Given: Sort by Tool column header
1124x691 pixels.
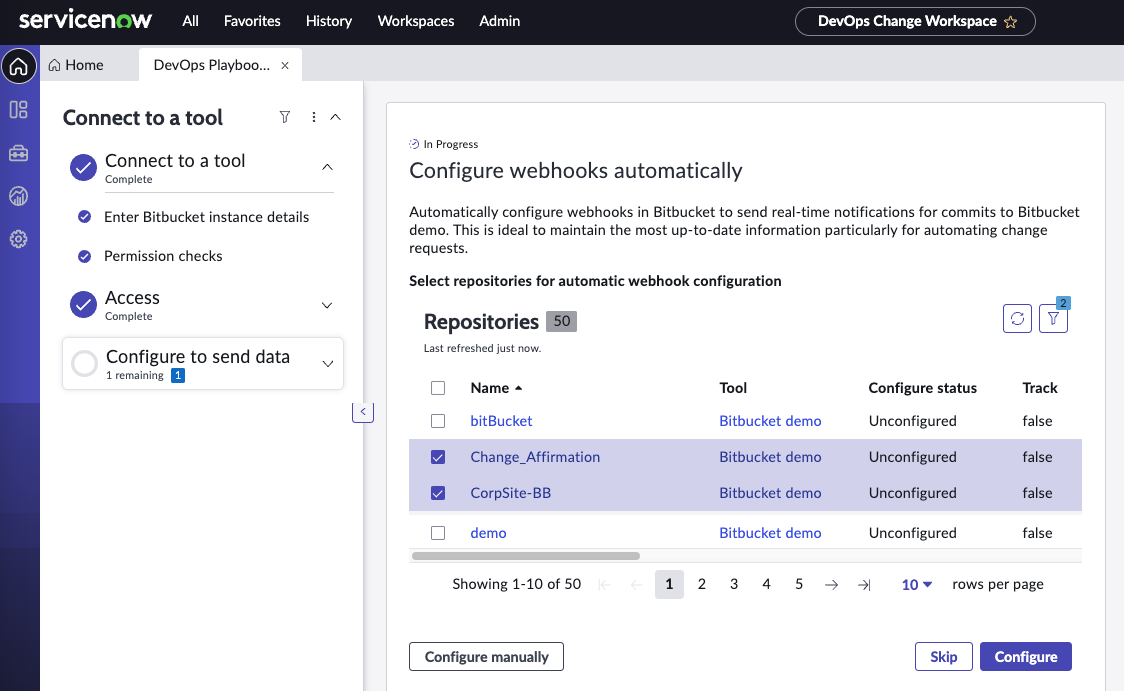Looking at the screenshot, I should click(x=733, y=388).
